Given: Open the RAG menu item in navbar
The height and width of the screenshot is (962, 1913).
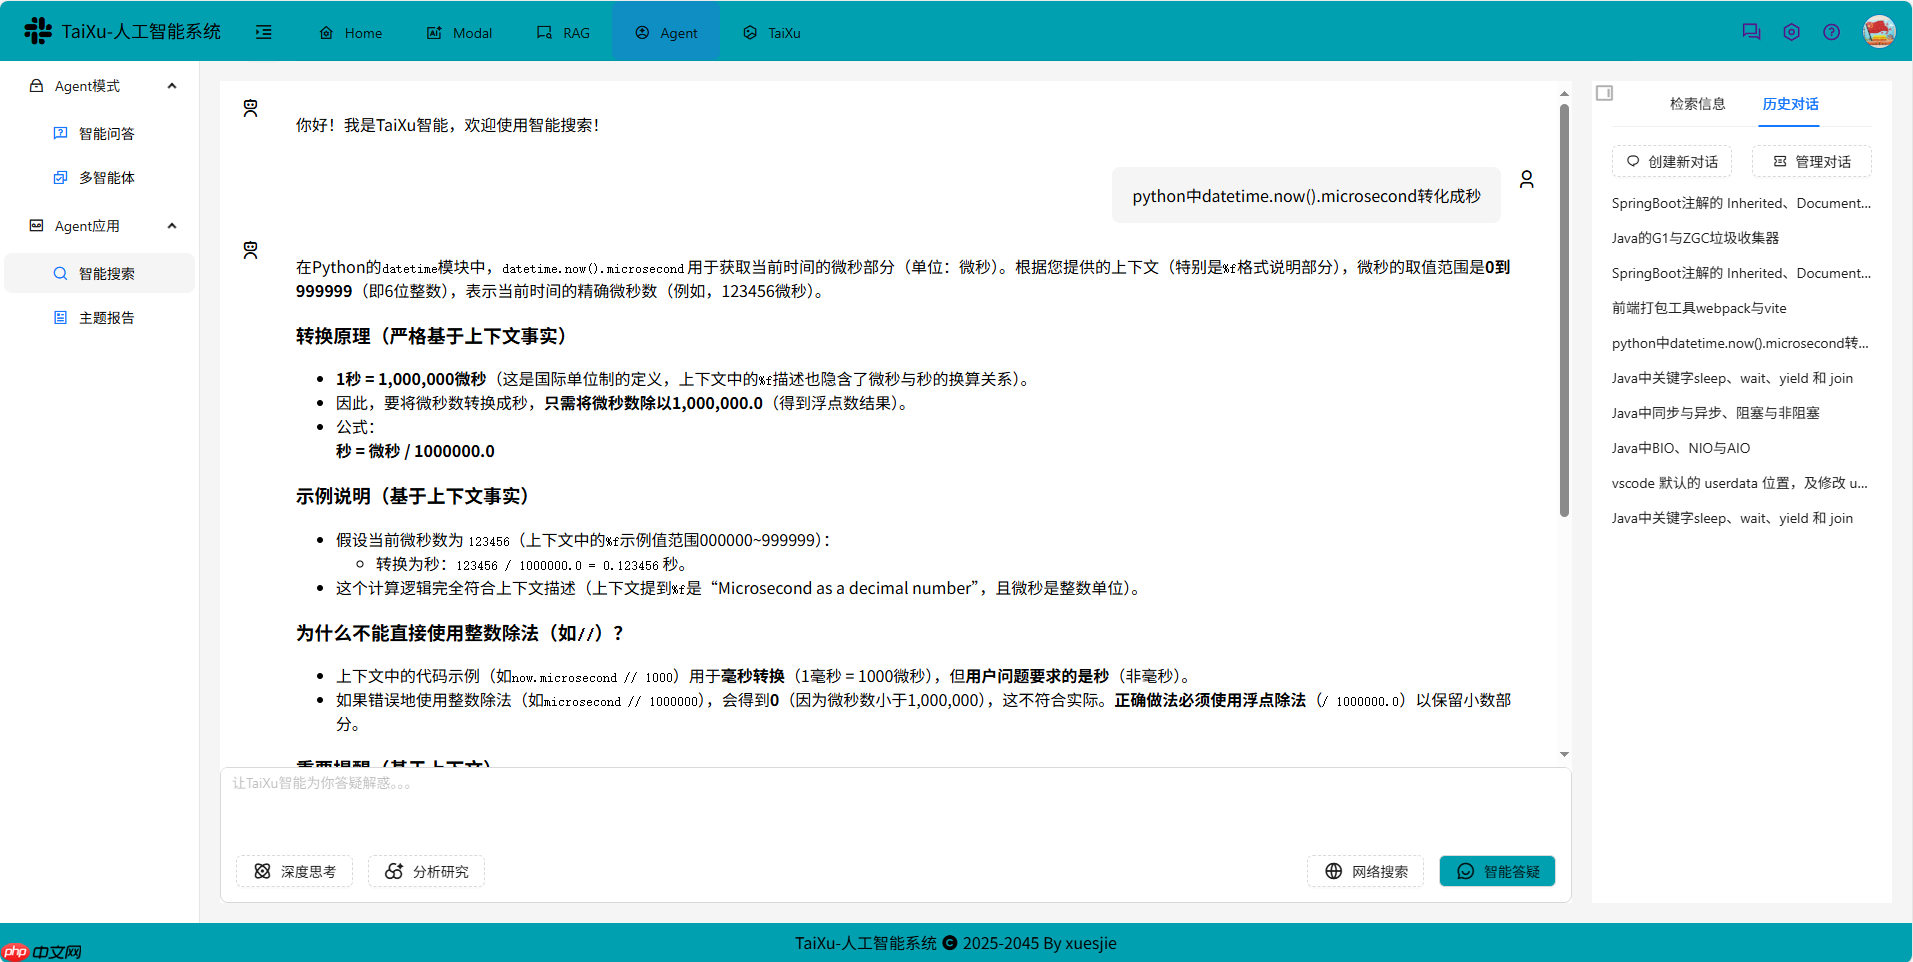Looking at the screenshot, I should (x=564, y=32).
